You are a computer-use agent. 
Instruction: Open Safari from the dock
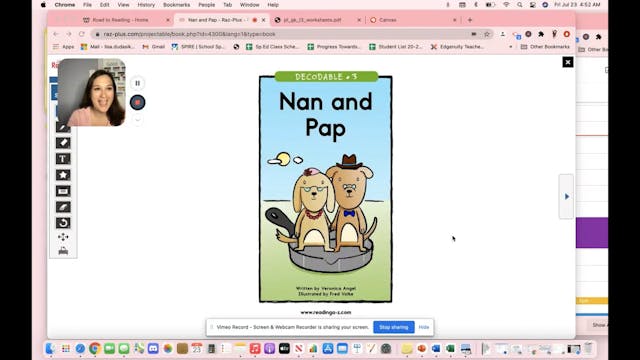[x=80, y=349]
